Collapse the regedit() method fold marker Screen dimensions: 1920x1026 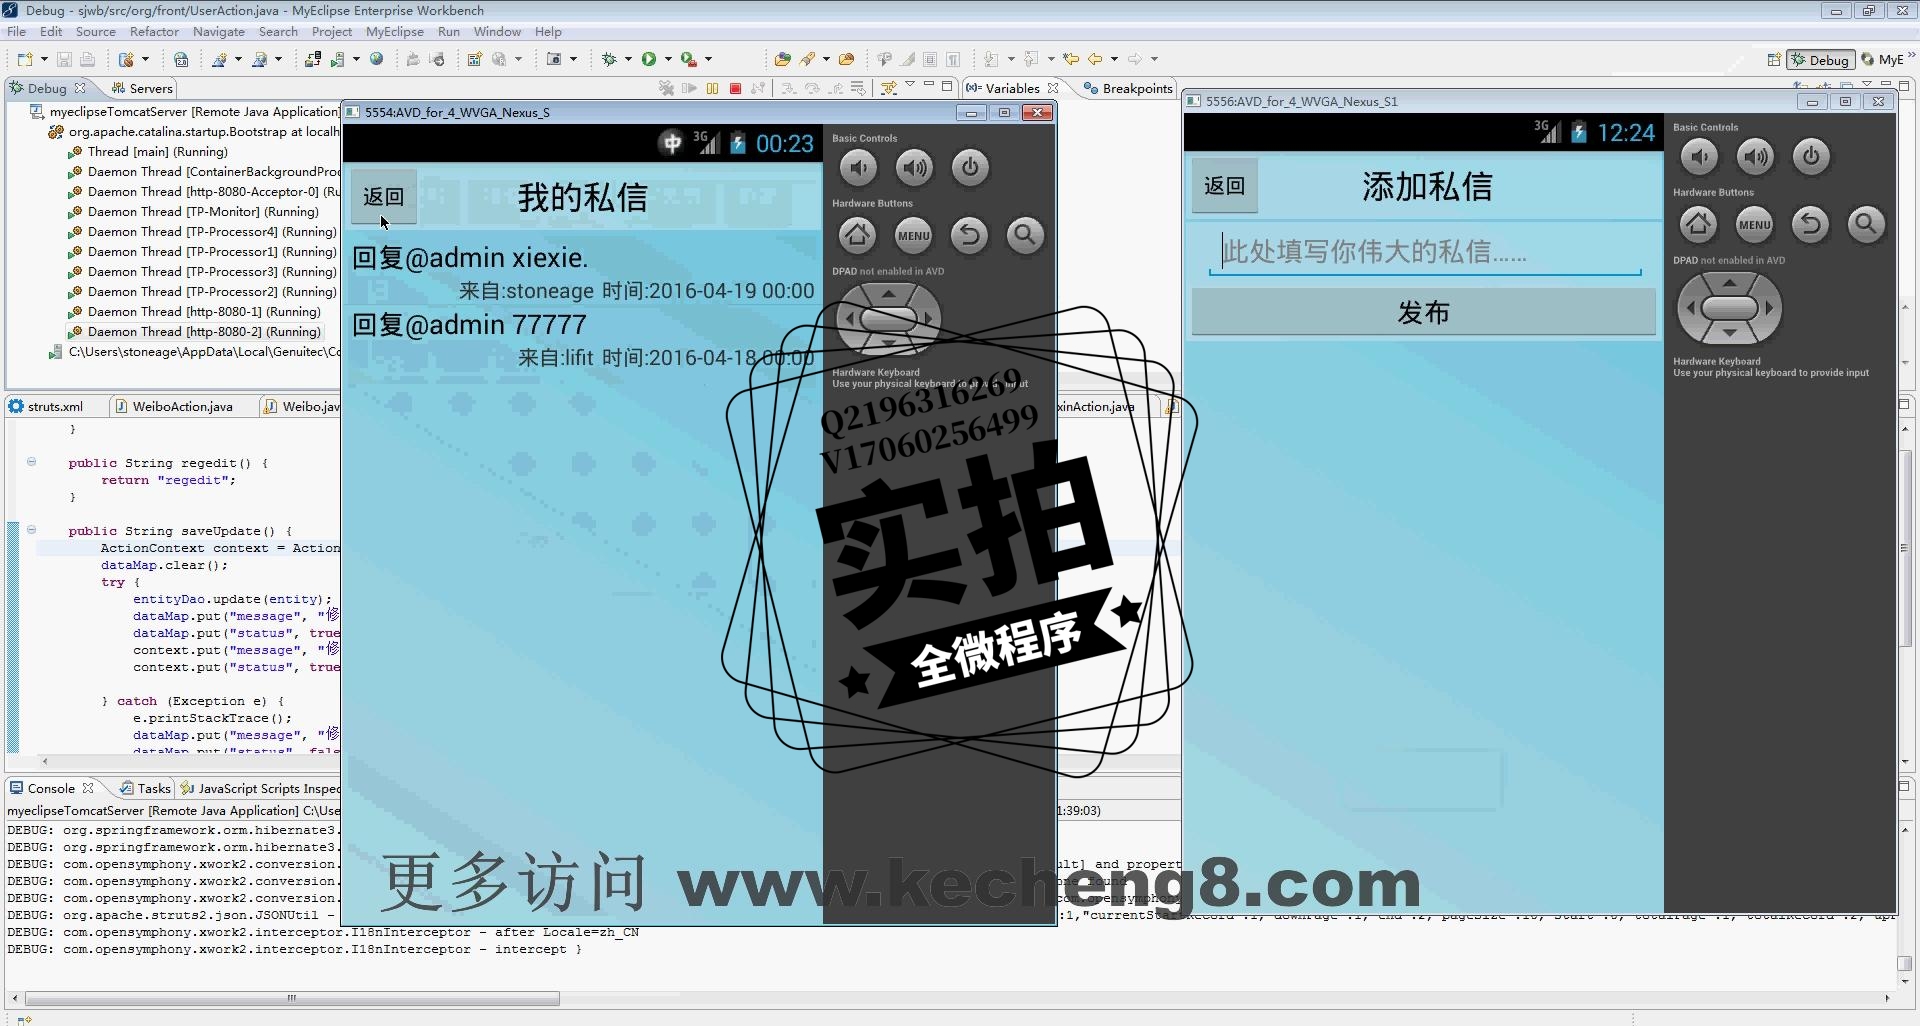pos(31,462)
